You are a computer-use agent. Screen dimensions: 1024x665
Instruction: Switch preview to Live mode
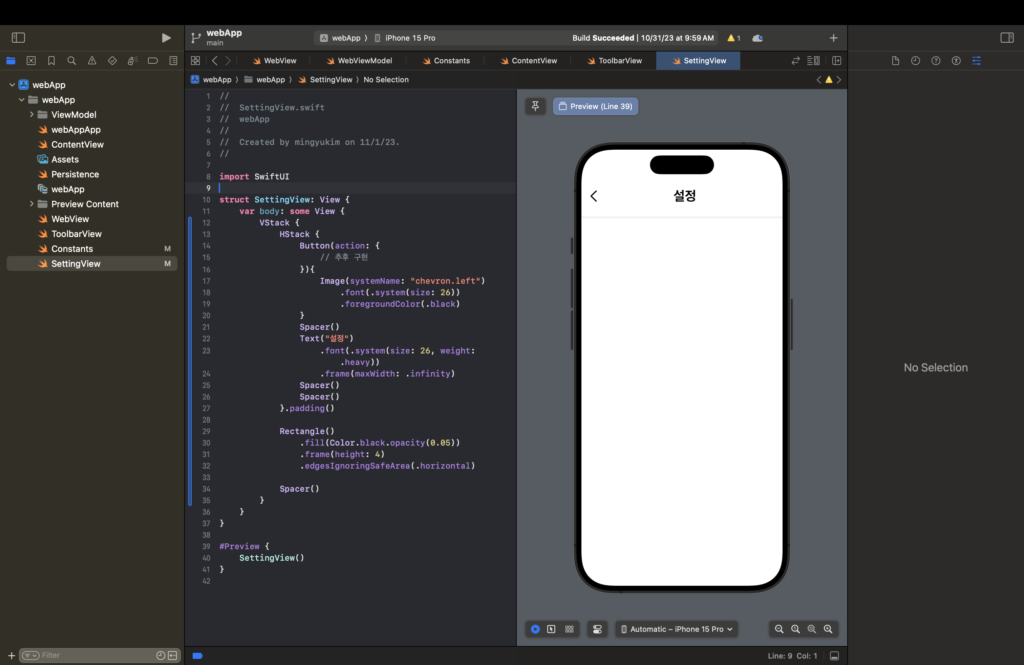point(535,629)
